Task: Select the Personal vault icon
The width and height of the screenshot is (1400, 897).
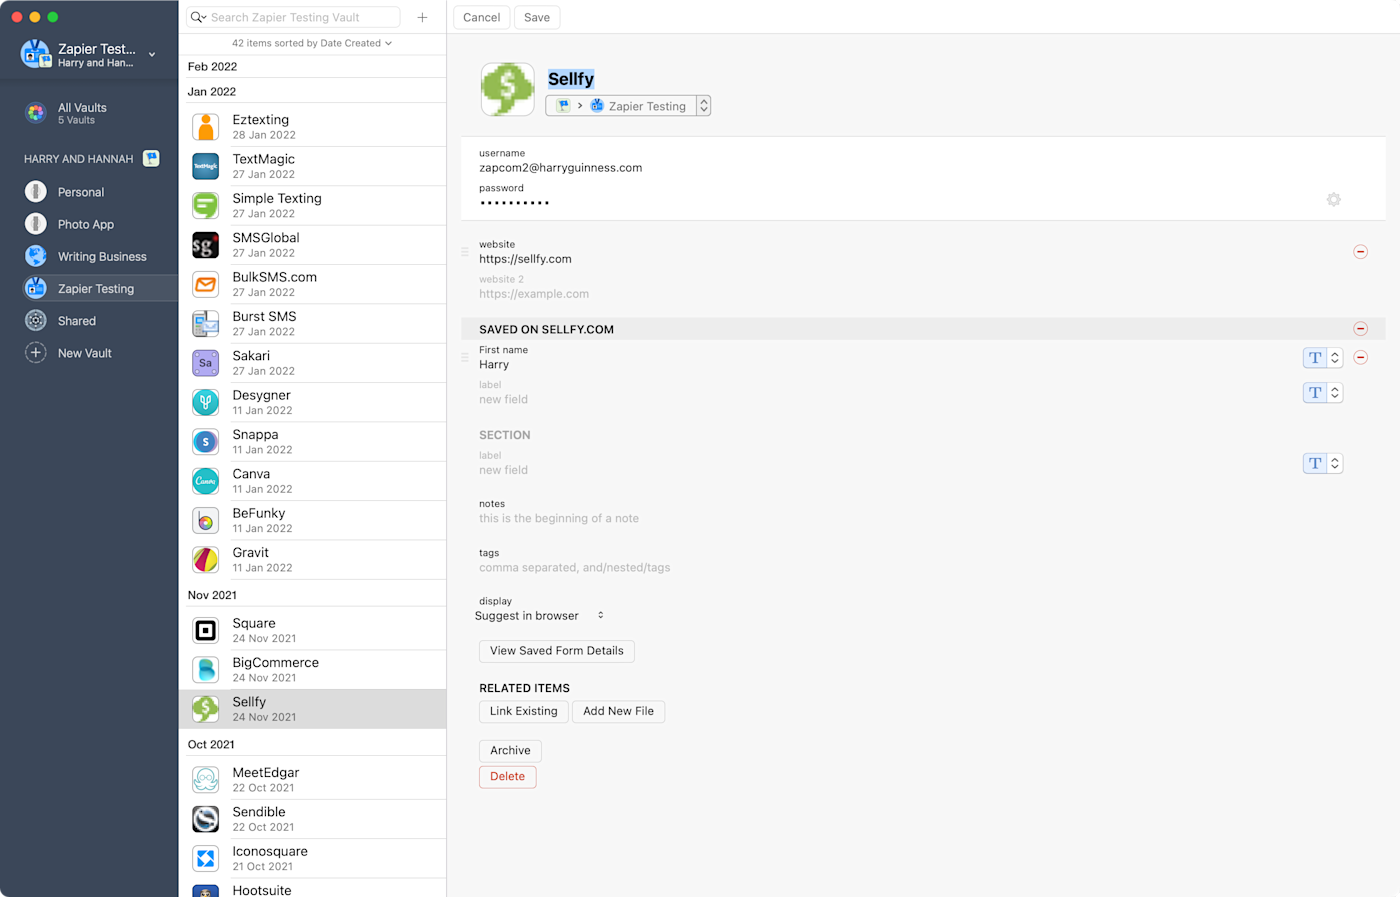Action: [x=36, y=192]
